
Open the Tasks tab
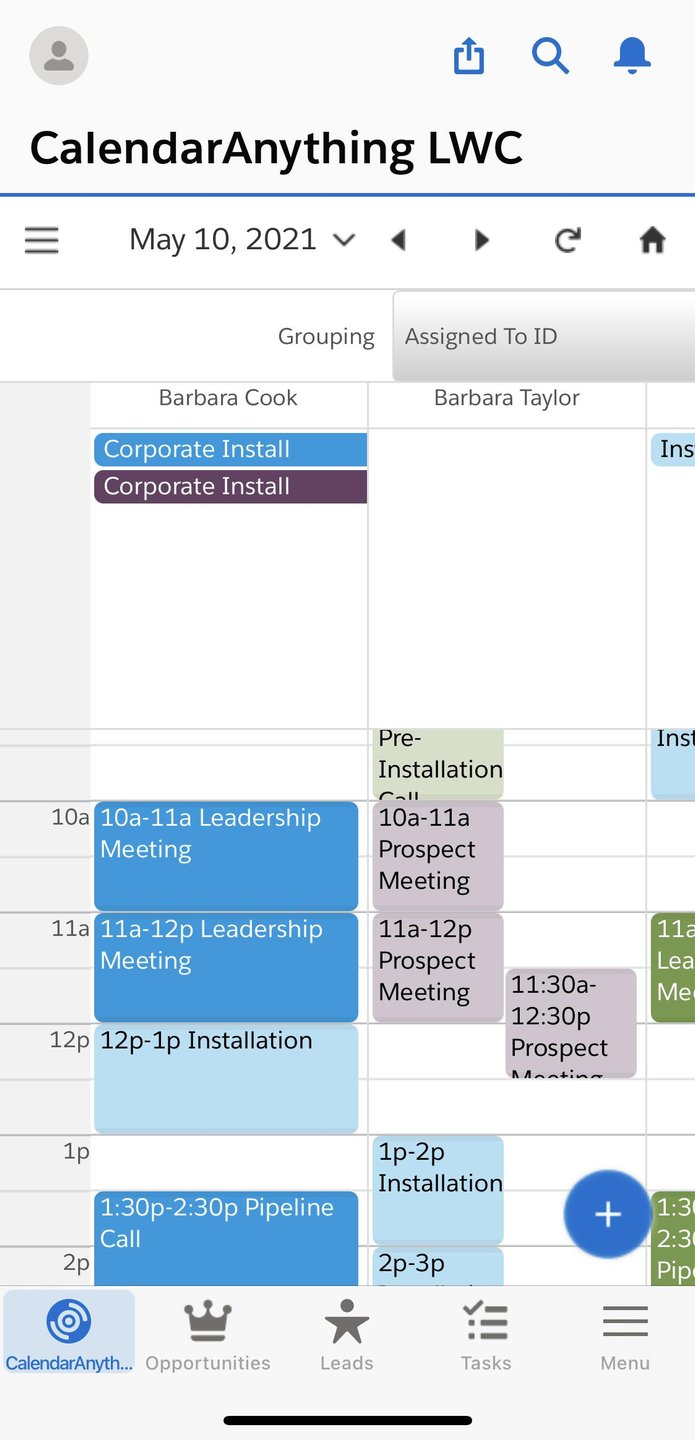[486, 1335]
